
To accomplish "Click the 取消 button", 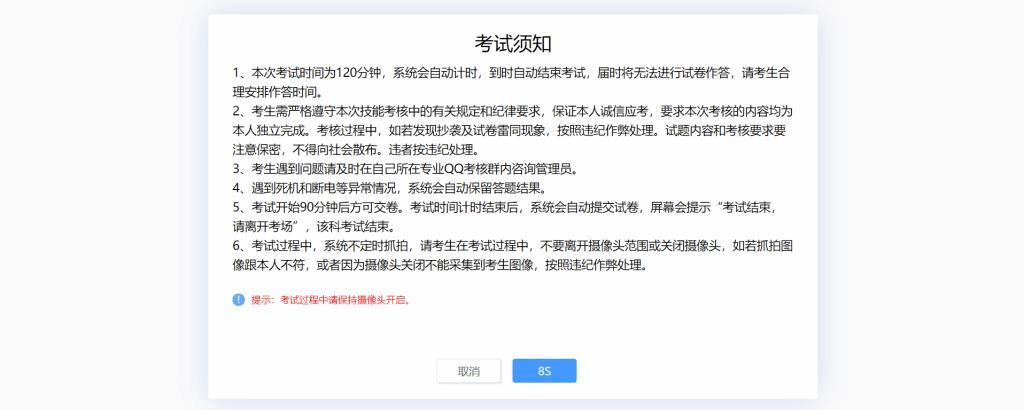I will point(469,371).
